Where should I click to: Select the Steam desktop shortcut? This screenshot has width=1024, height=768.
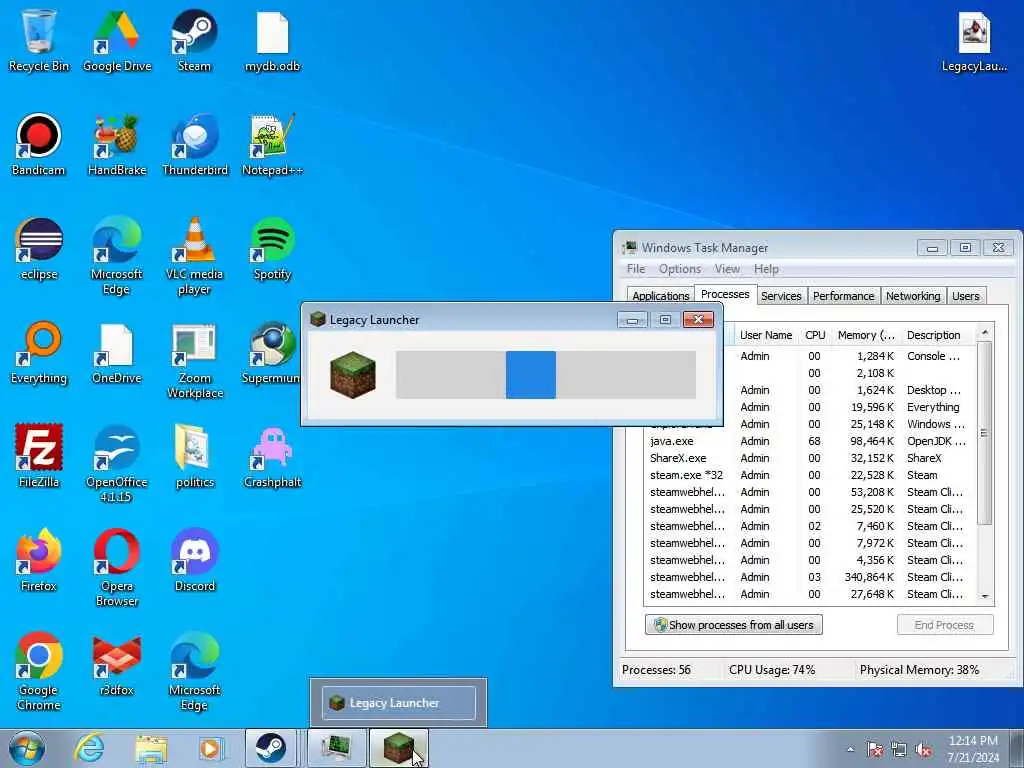195,40
